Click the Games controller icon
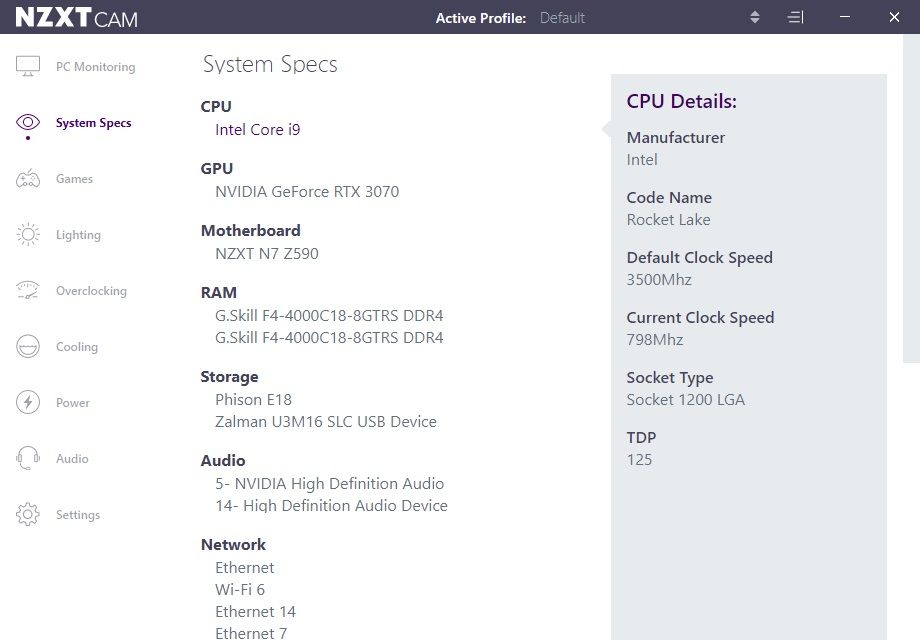 [28, 178]
